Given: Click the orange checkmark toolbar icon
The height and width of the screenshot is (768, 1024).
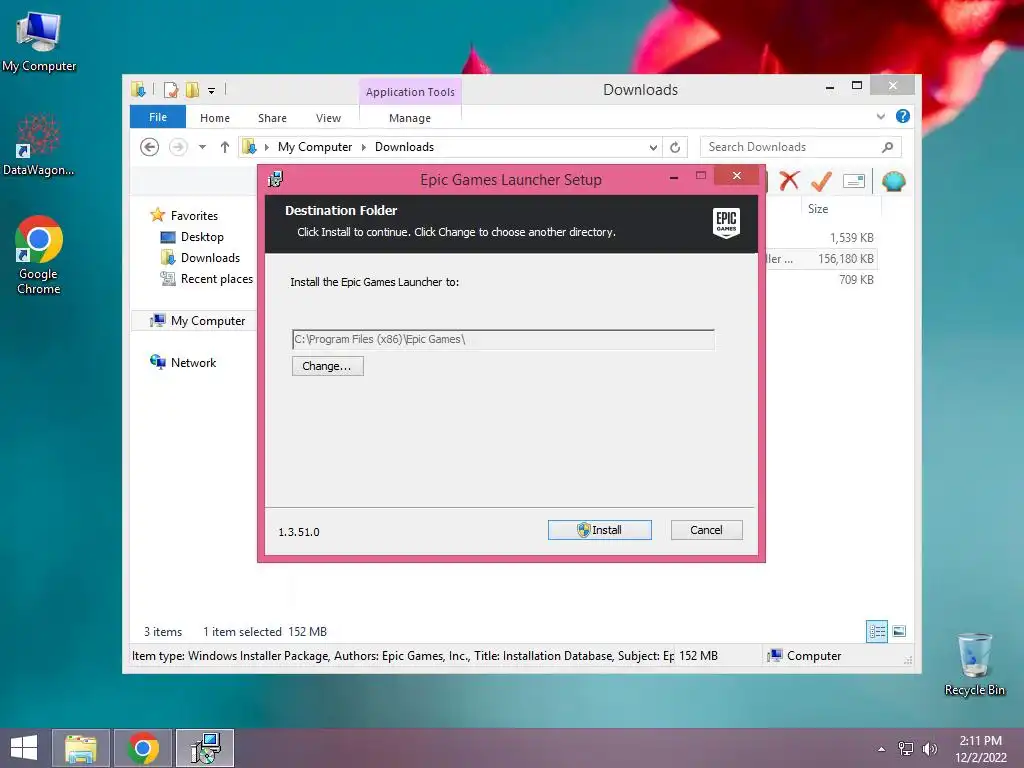Looking at the screenshot, I should [x=821, y=181].
